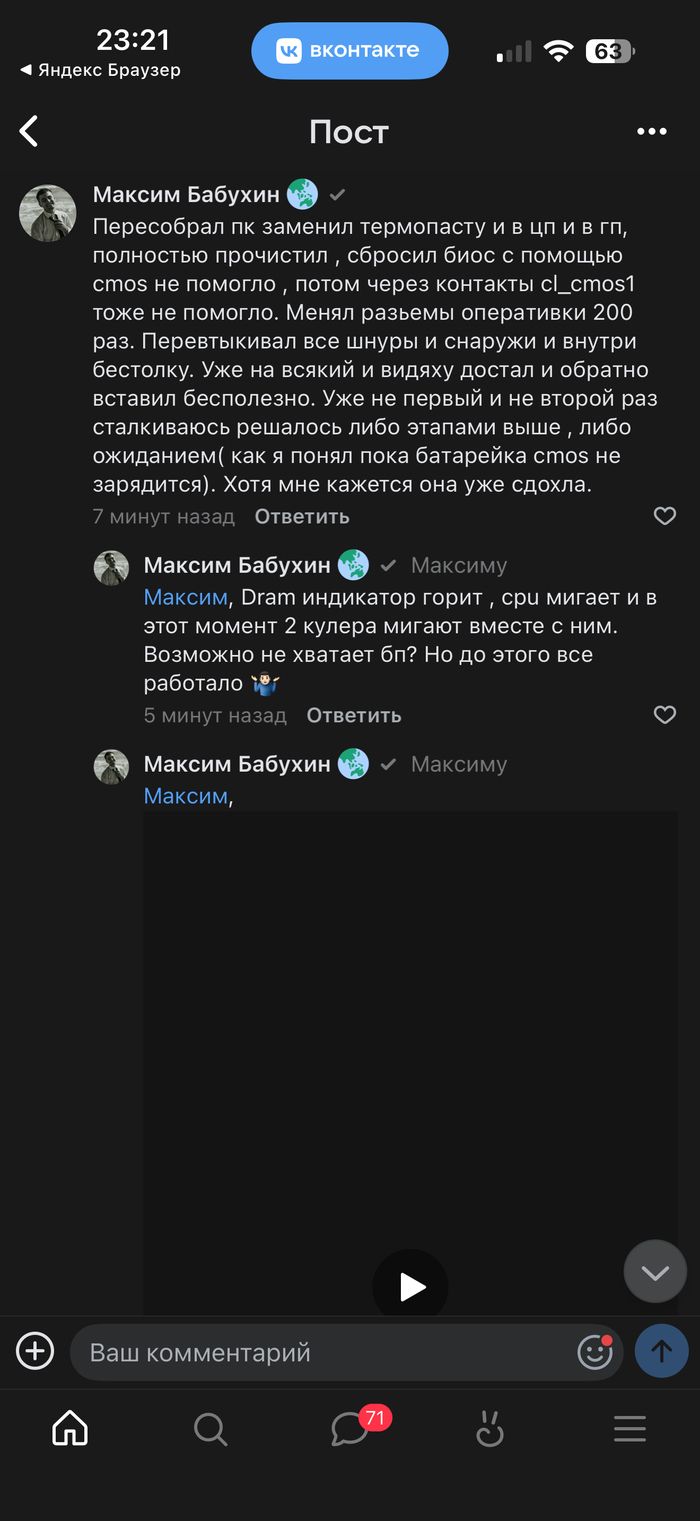Viewport: 700px width, 1521px height.
Task: Like Максим's Dram indicator comment
Action: point(664,715)
